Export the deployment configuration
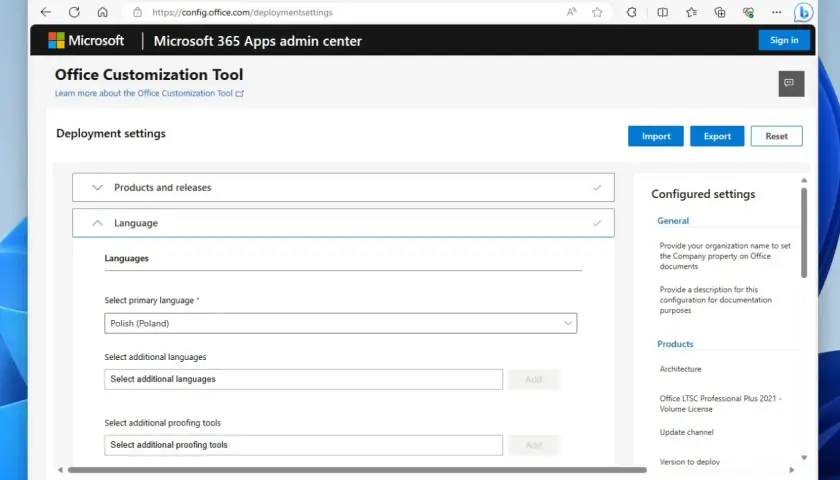The image size is (840, 480). (717, 136)
